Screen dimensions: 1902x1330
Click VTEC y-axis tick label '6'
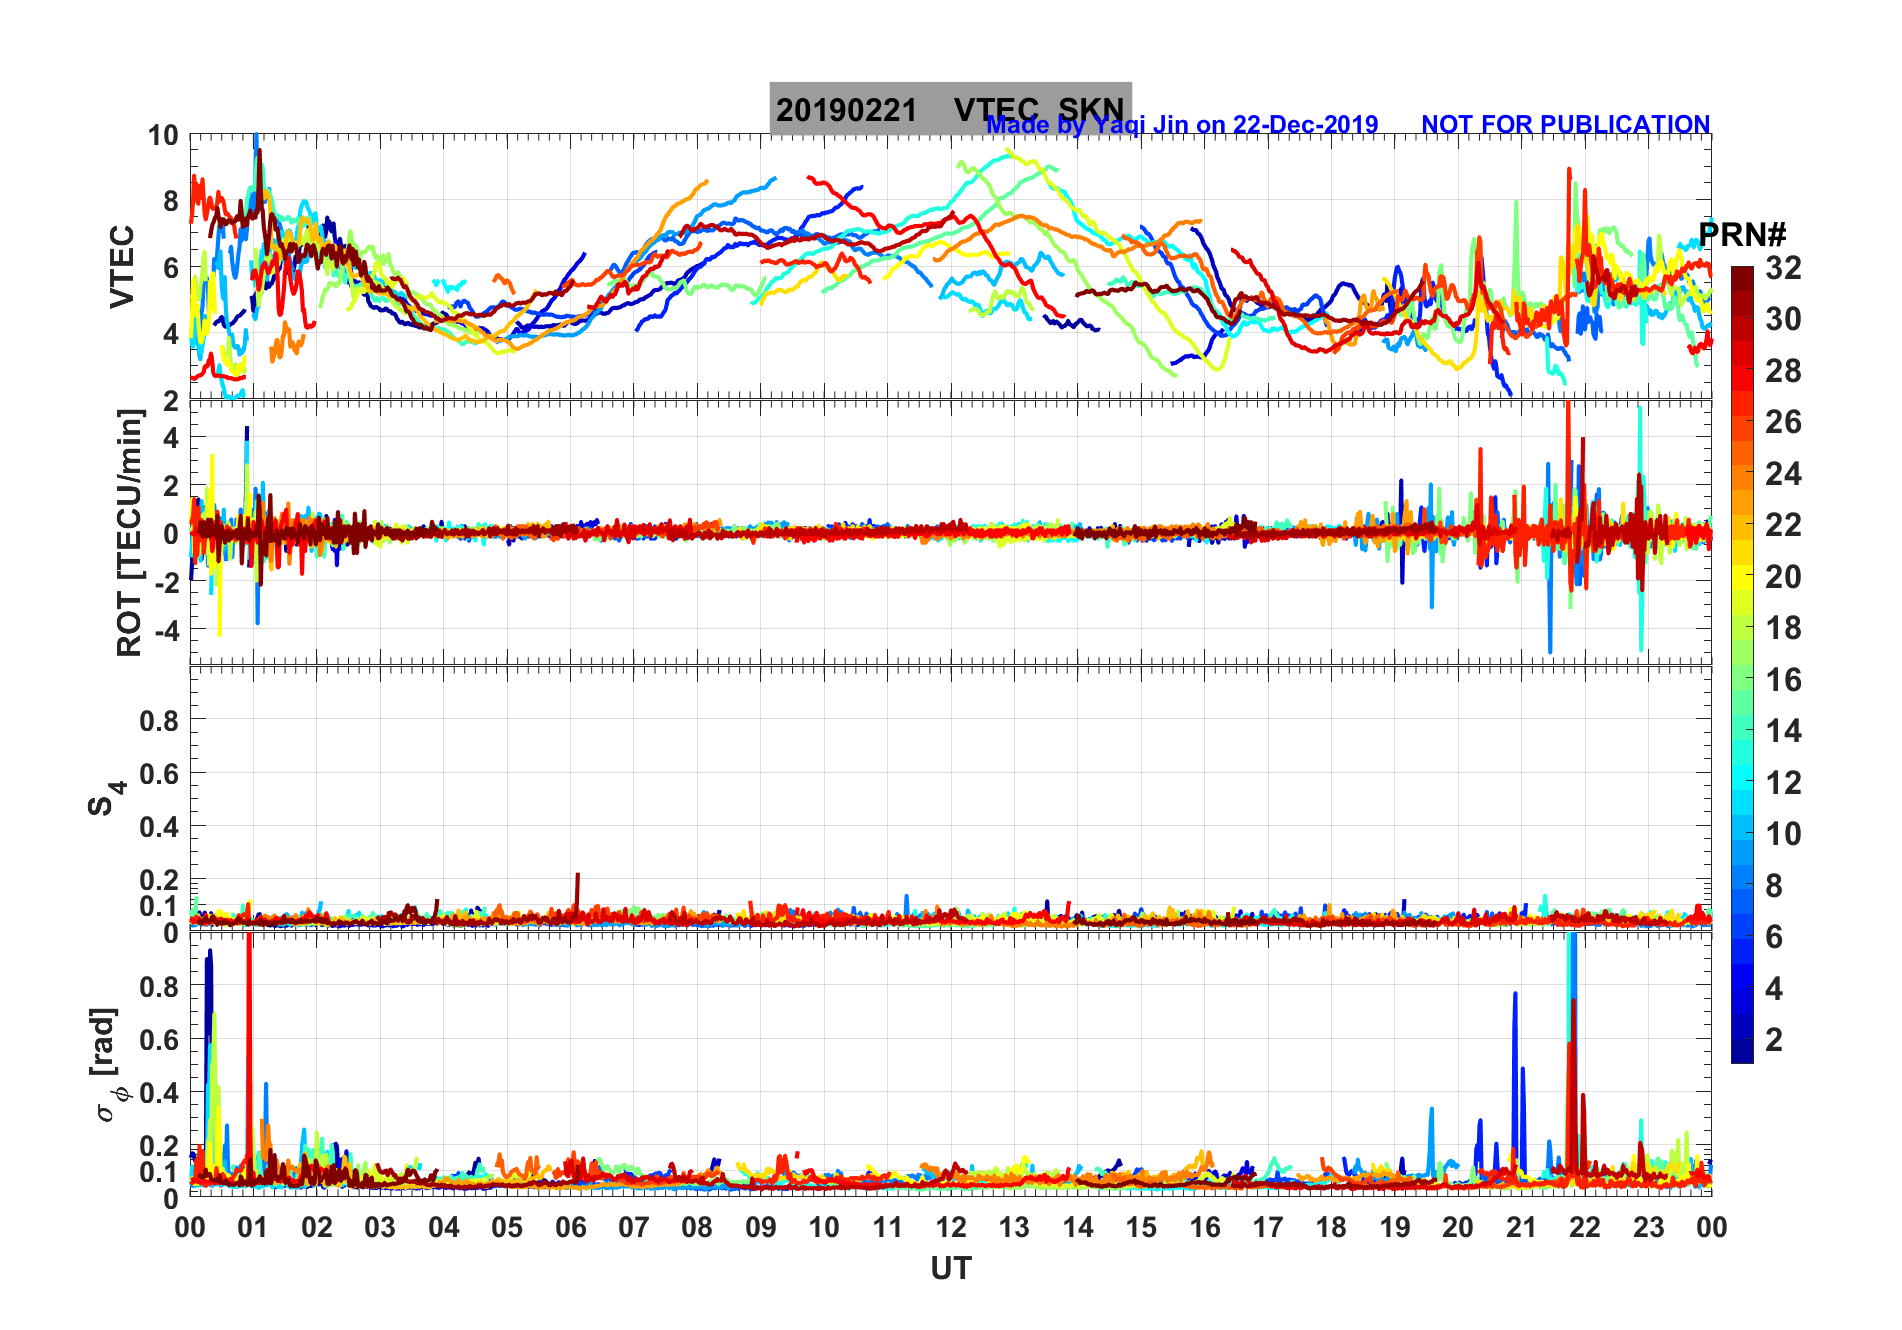(x=171, y=267)
